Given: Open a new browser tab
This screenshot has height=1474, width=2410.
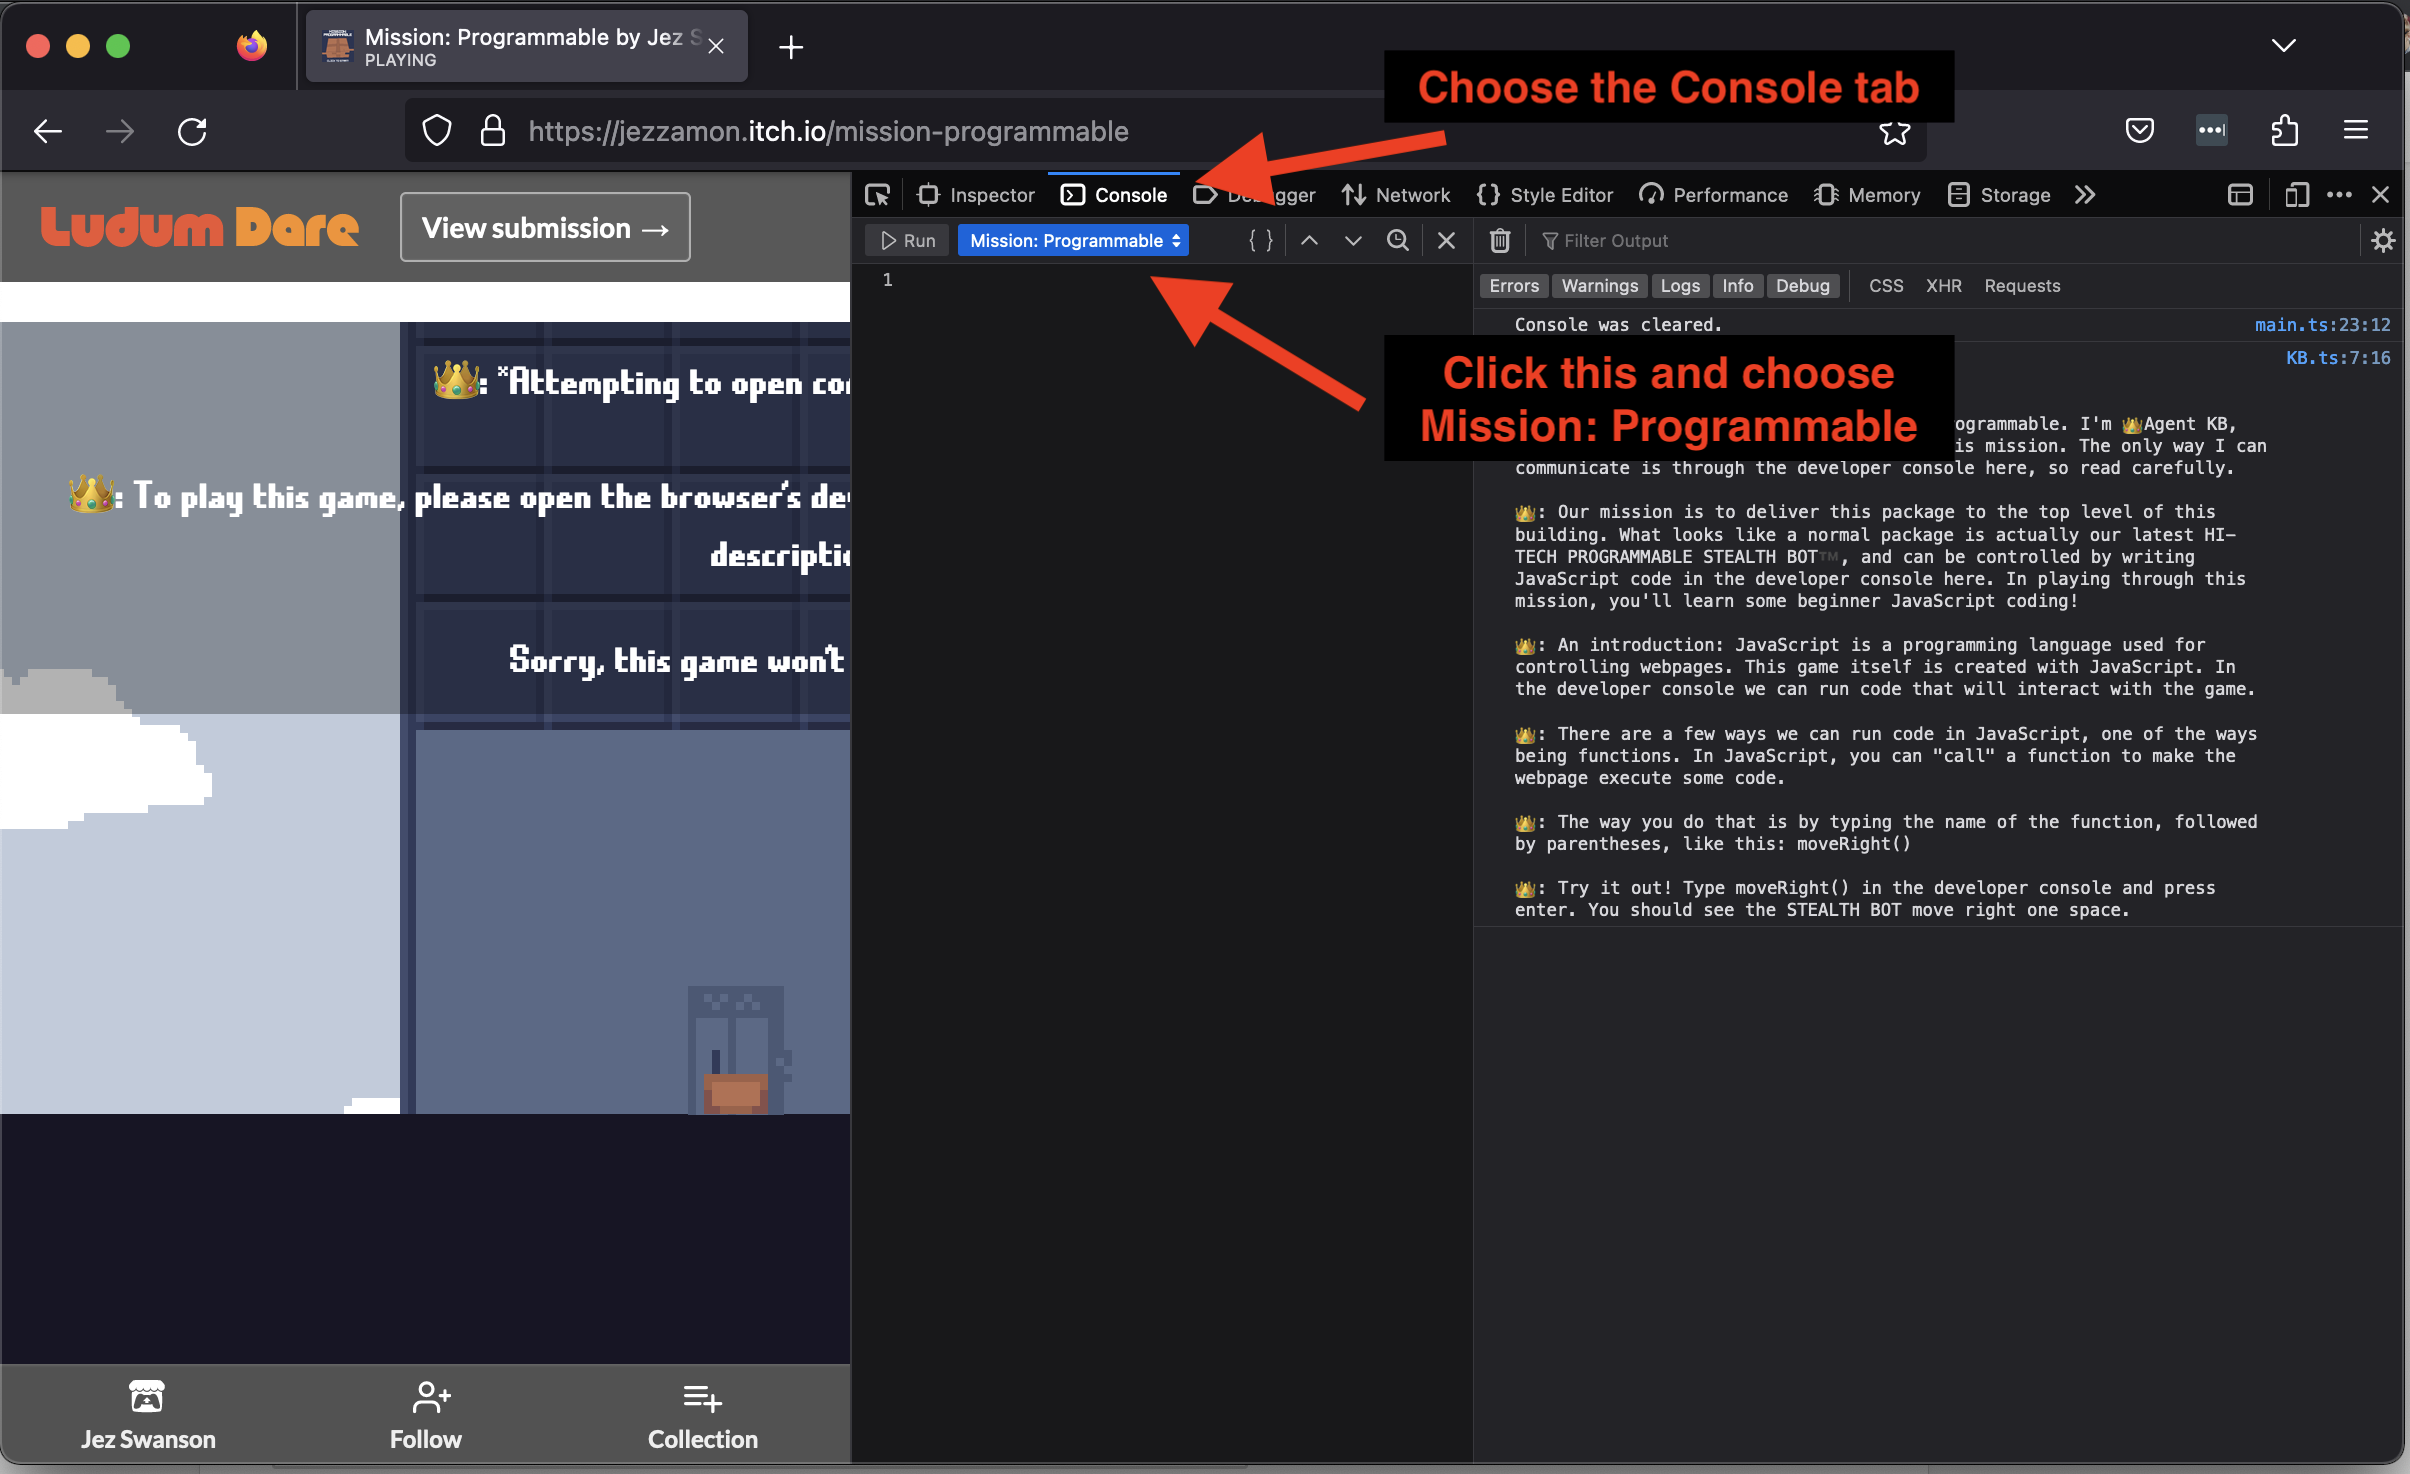Looking at the screenshot, I should point(791,47).
